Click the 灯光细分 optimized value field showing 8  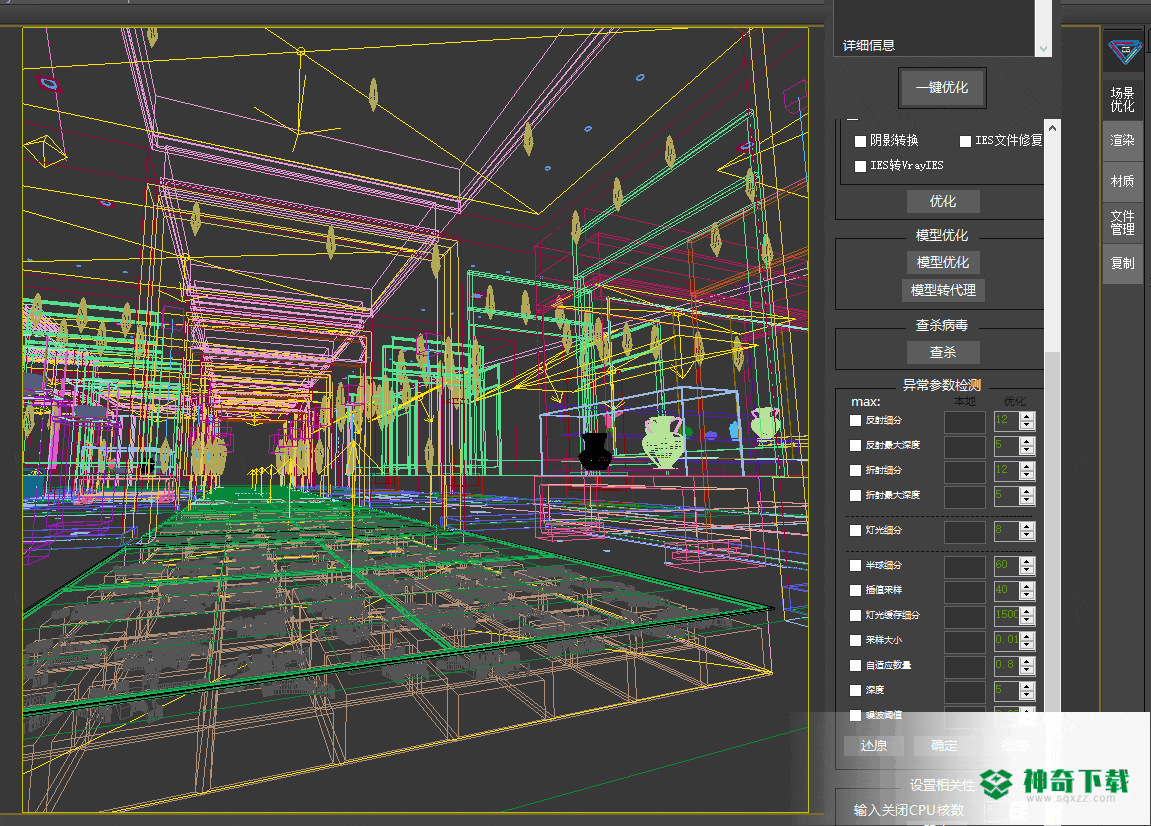point(1006,530)
